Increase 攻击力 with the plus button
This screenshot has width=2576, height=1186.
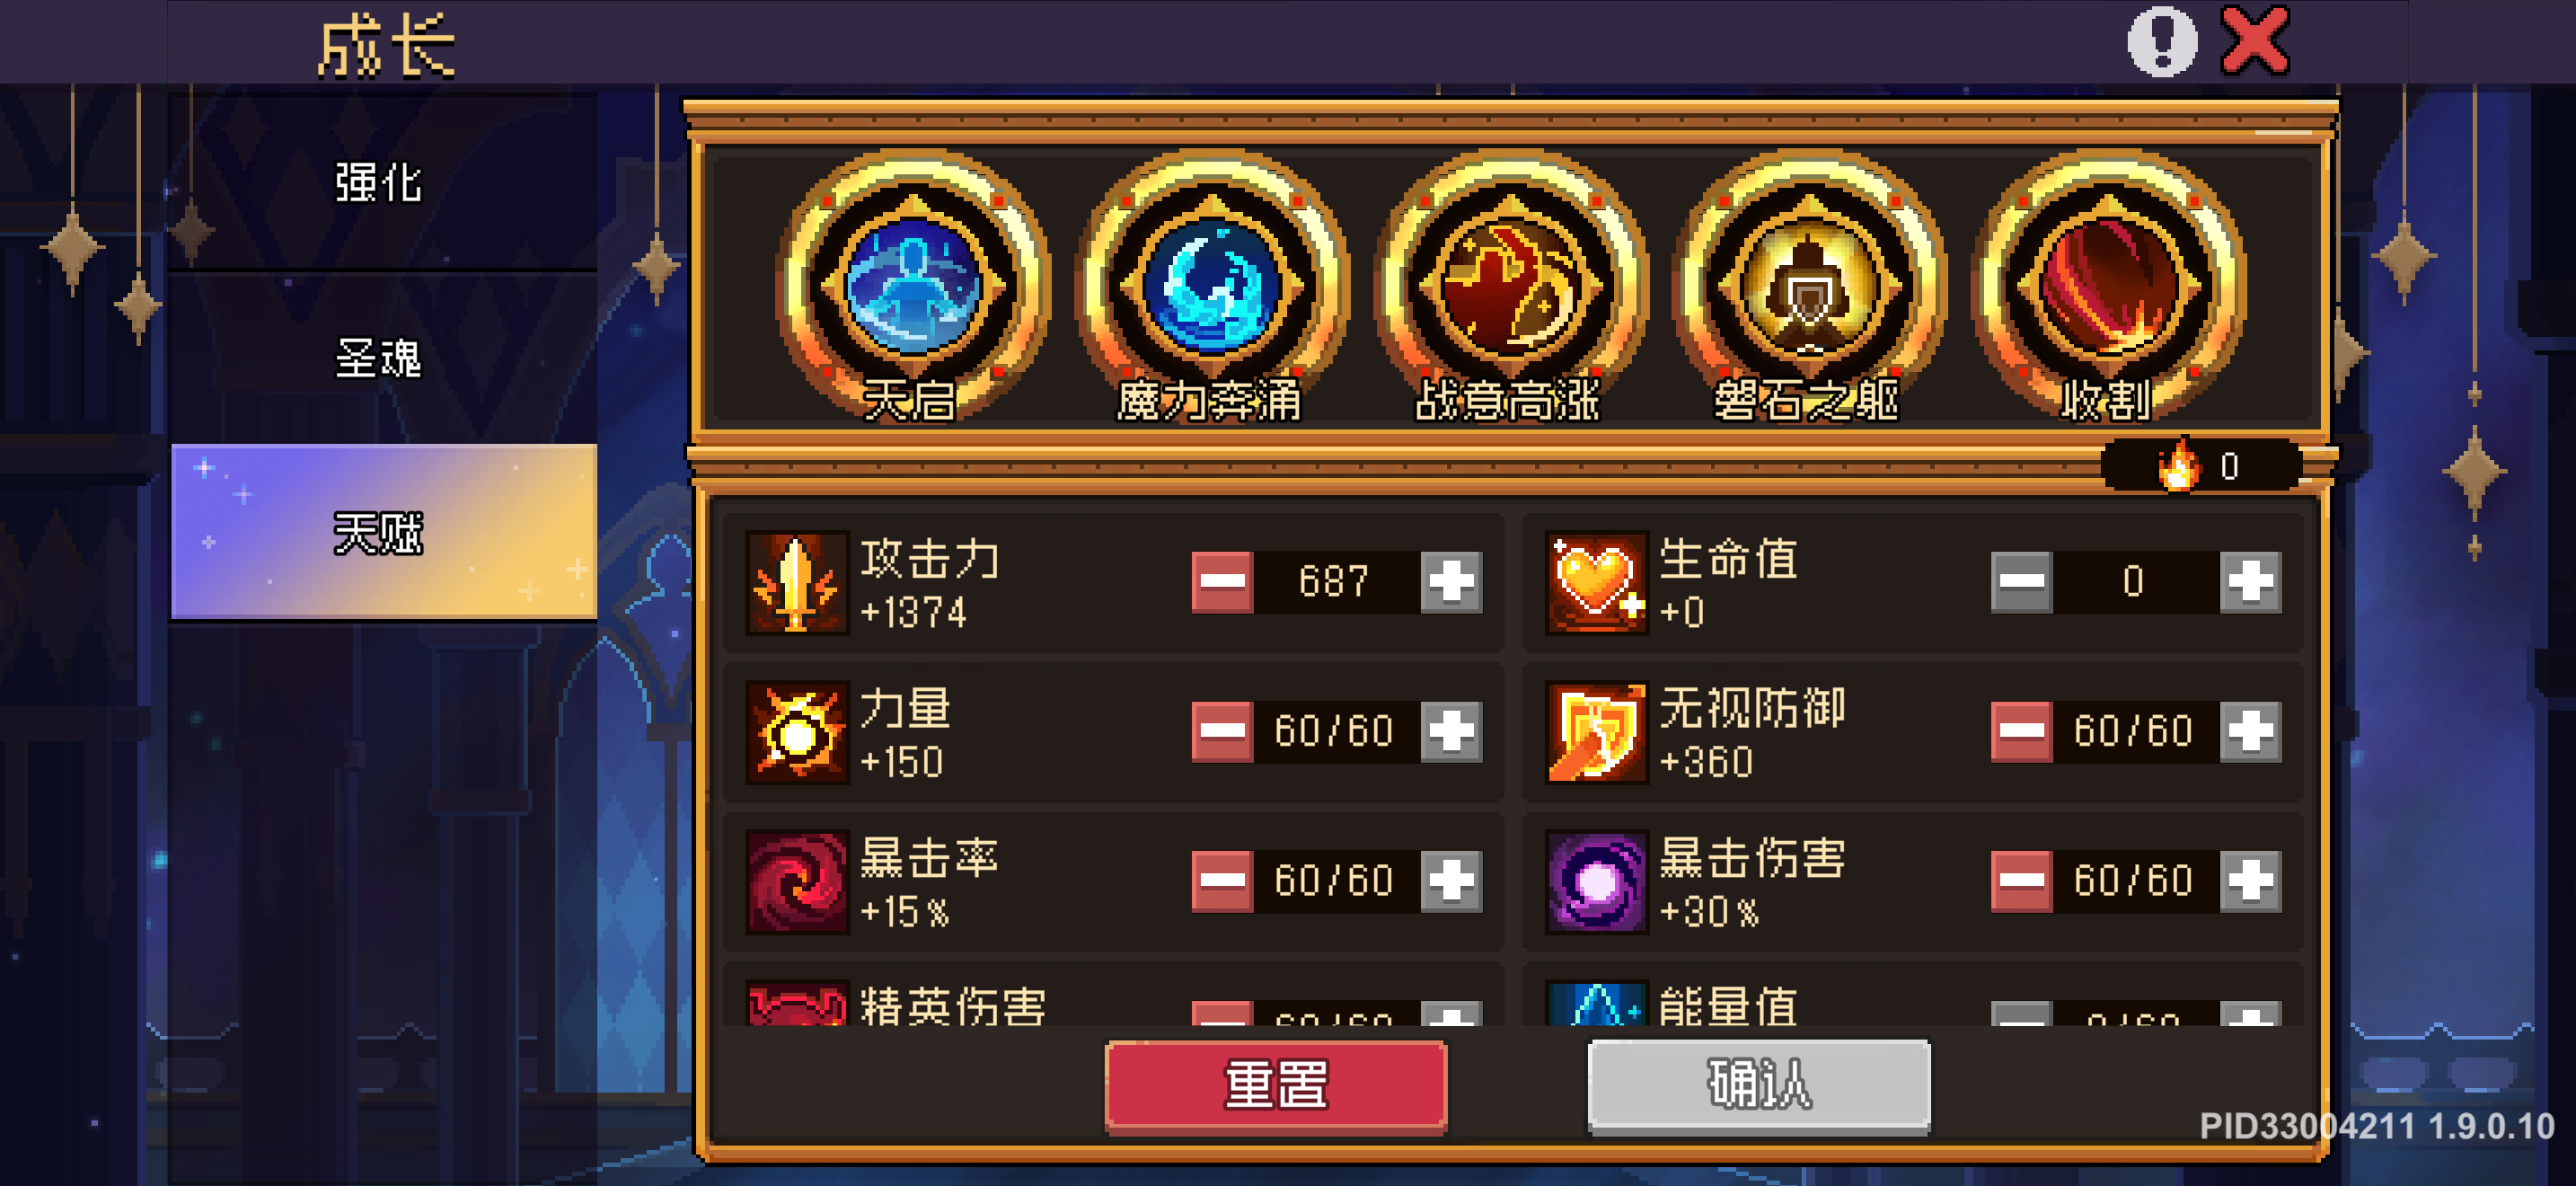[x=1451, y=581]
